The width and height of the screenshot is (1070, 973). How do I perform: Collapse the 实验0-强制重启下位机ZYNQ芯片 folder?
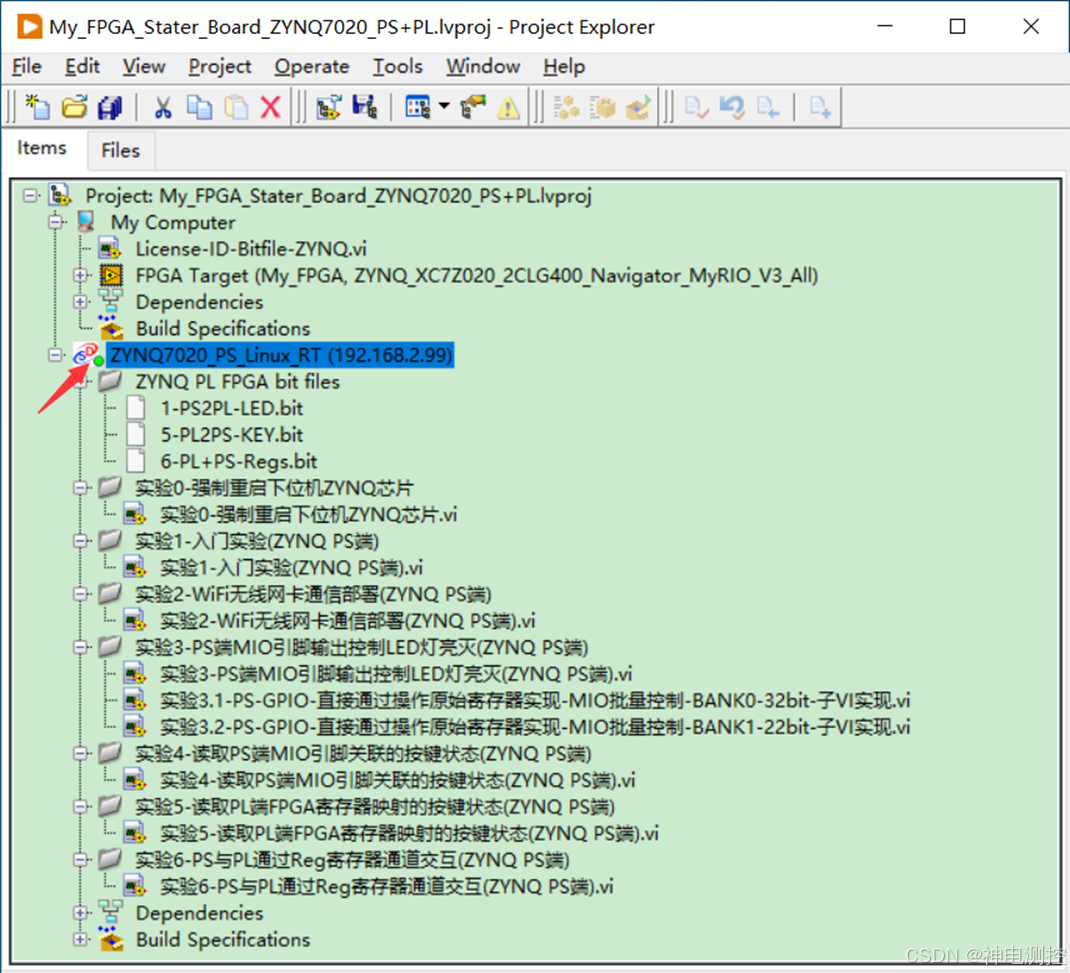(x=81, y=487)
